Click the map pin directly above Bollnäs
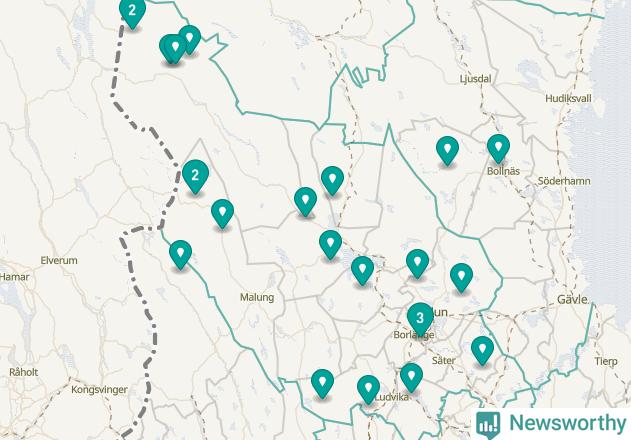 [498, 148]
